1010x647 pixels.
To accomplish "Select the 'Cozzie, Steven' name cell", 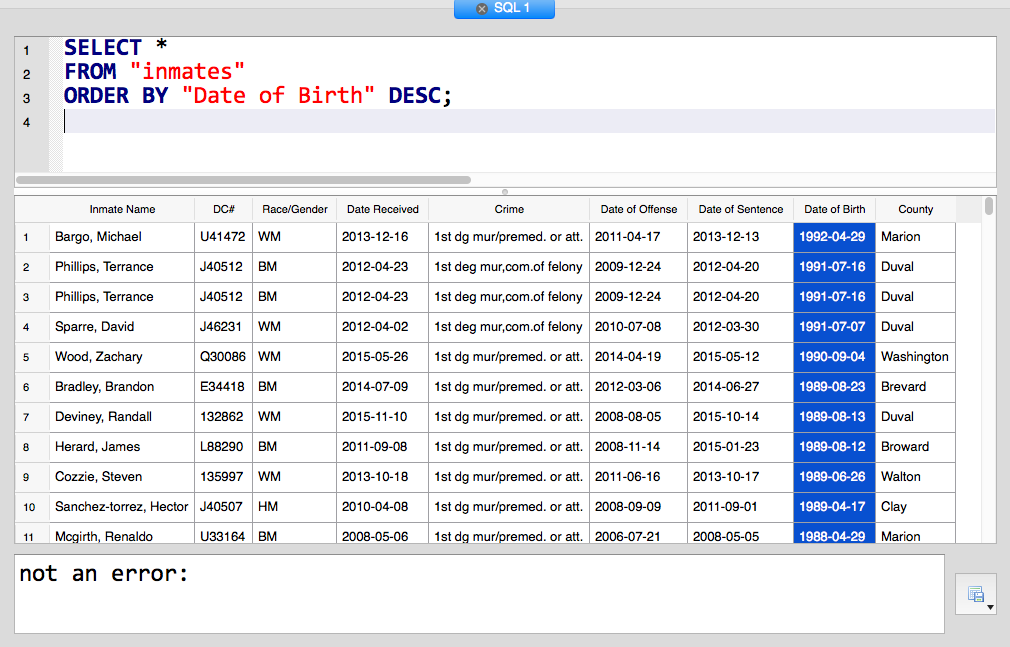I will coord(122,477).
